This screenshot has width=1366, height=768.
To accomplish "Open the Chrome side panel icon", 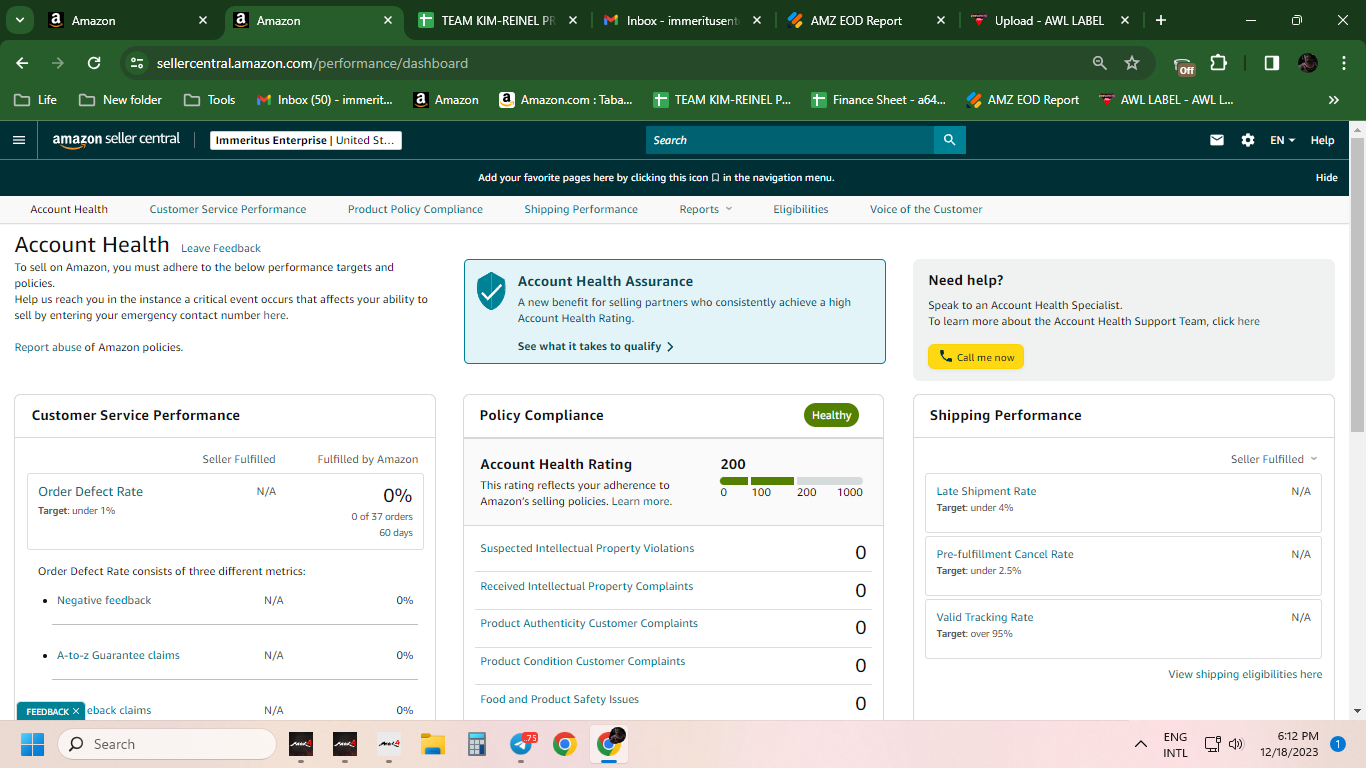I will 1272,63.
